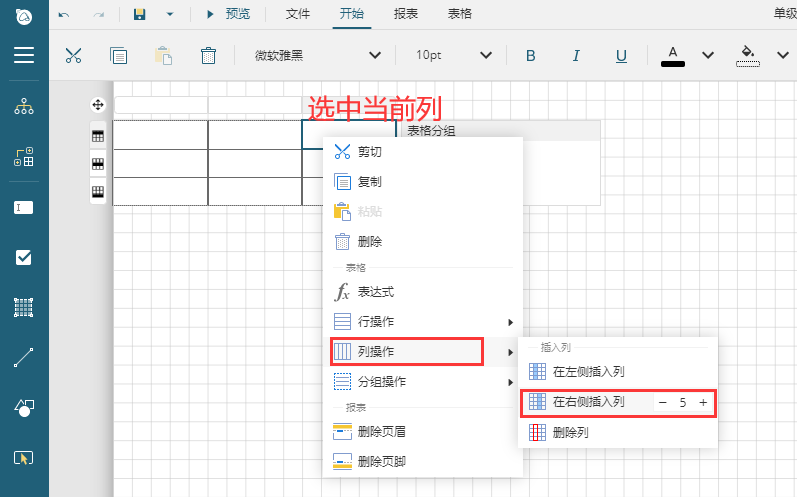
Task: Click the undo arrow icon
Action: 64,15
